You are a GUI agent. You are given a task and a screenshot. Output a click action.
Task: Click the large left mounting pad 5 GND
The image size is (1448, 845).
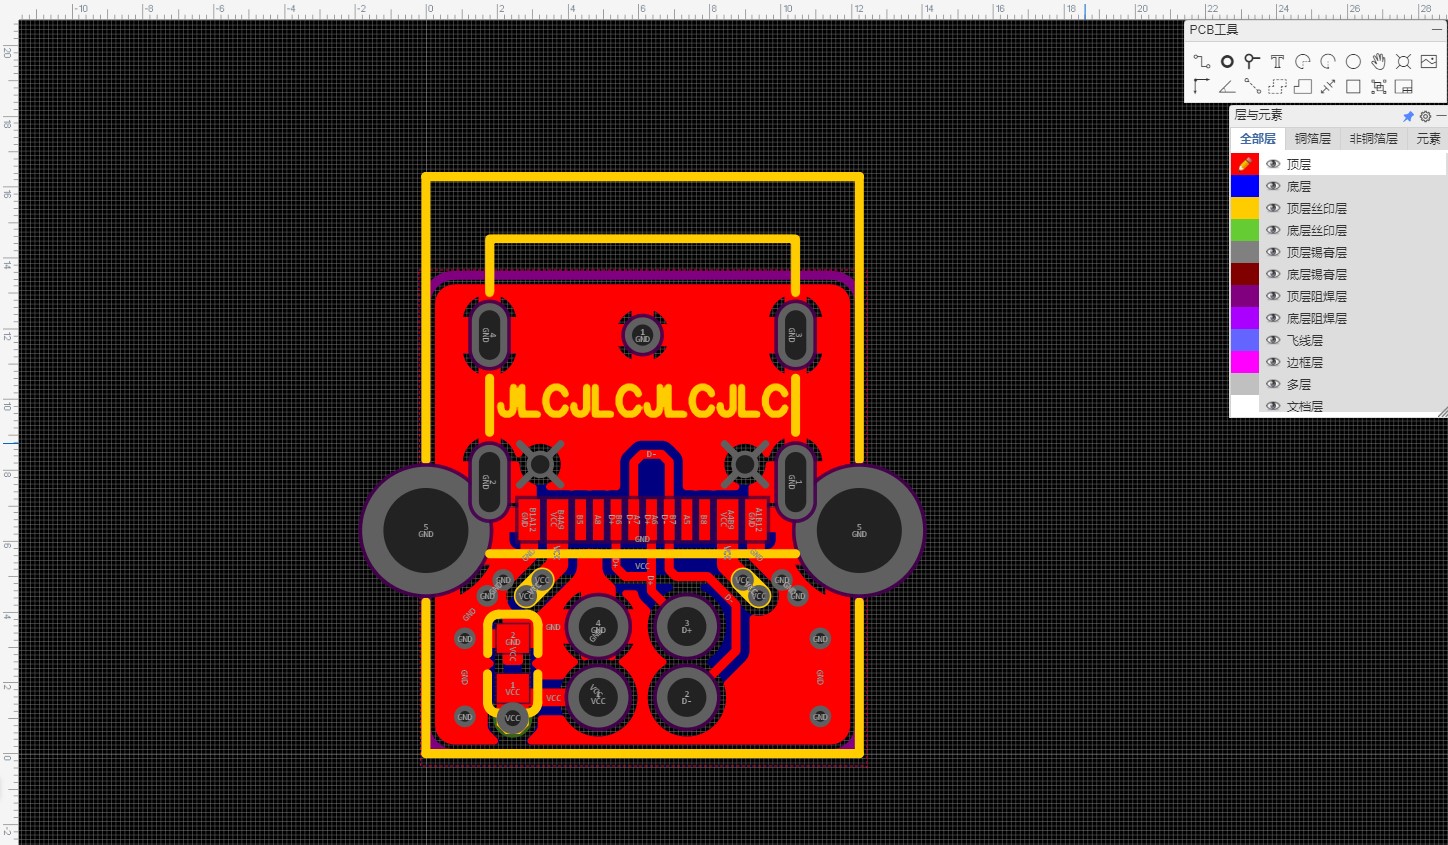(x=426, y=530)
